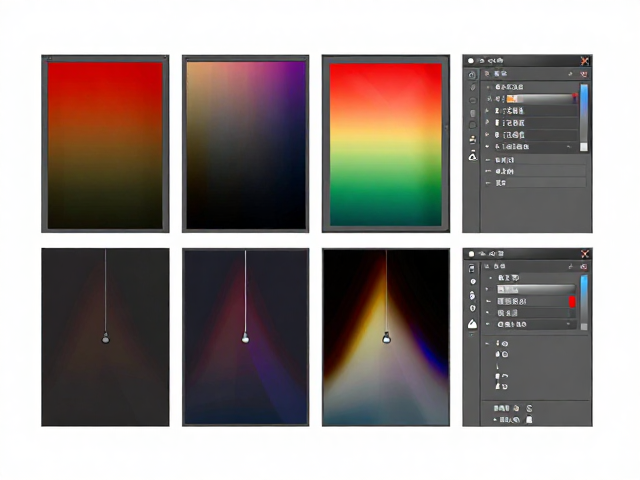Close the lower panel with the orange X
The image size is (640, 480).
pyautogui.click(x=584, y=254)
